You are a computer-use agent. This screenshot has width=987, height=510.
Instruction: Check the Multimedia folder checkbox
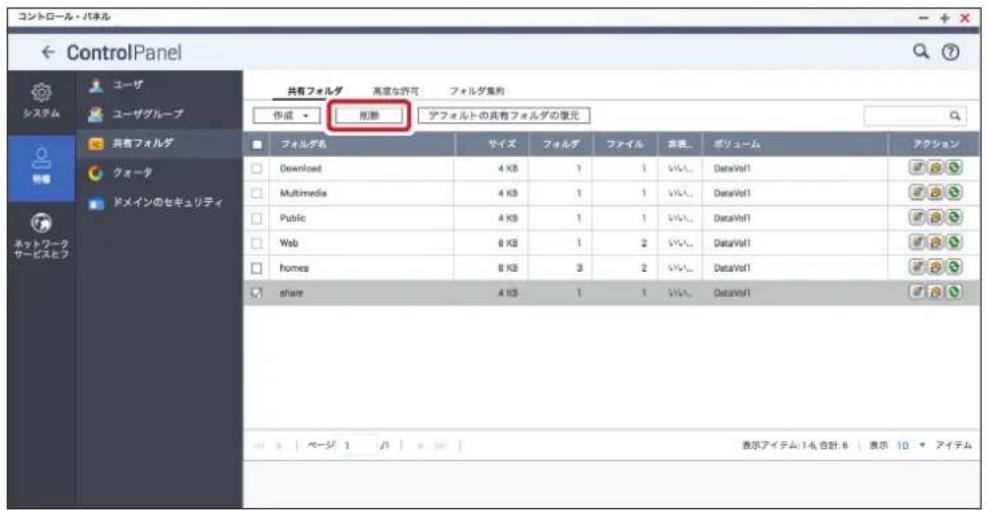pos(257,193)
